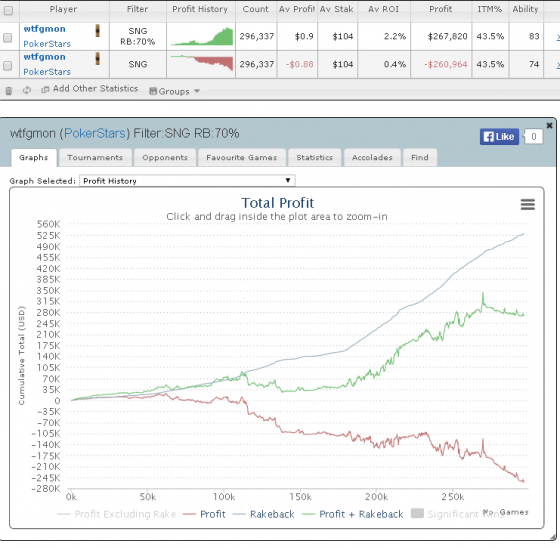Click PokerStars link in second row

click(47, 72)
